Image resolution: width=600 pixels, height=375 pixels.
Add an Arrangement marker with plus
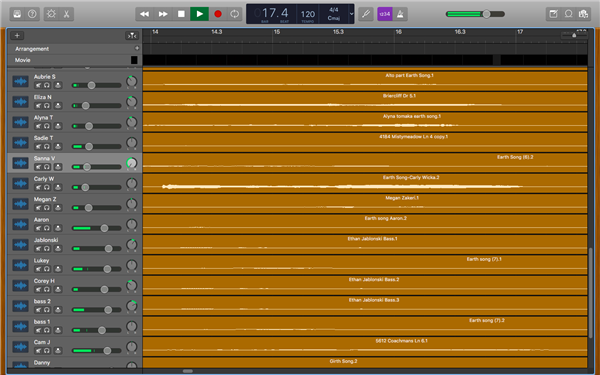pos(137,48)
